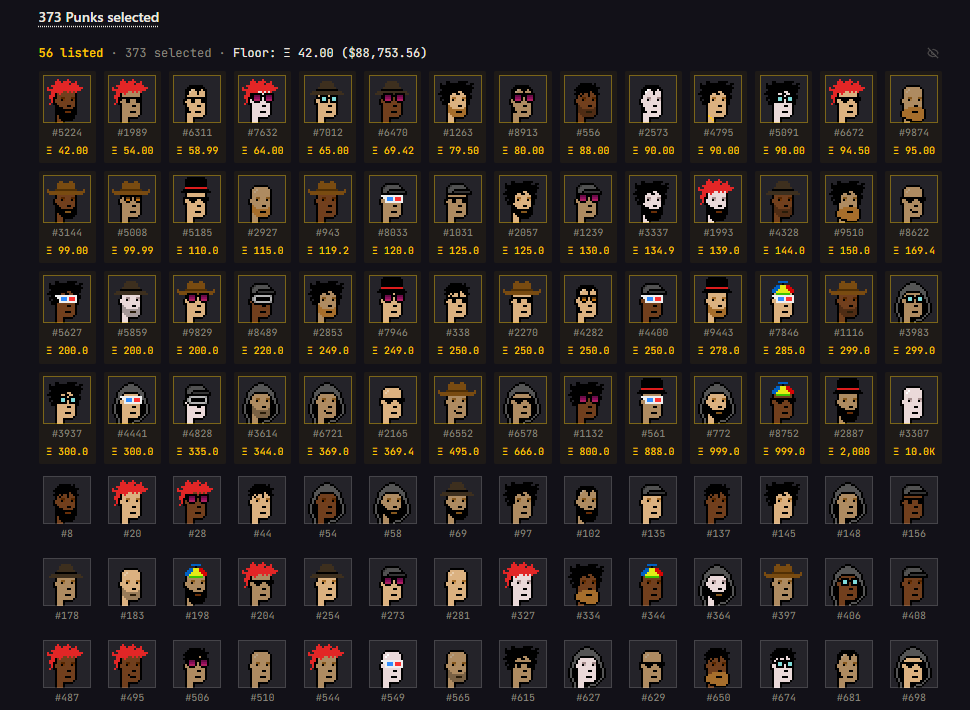
Task: Open punk #5224 thumbnail
Action: (x=67, y=99)
